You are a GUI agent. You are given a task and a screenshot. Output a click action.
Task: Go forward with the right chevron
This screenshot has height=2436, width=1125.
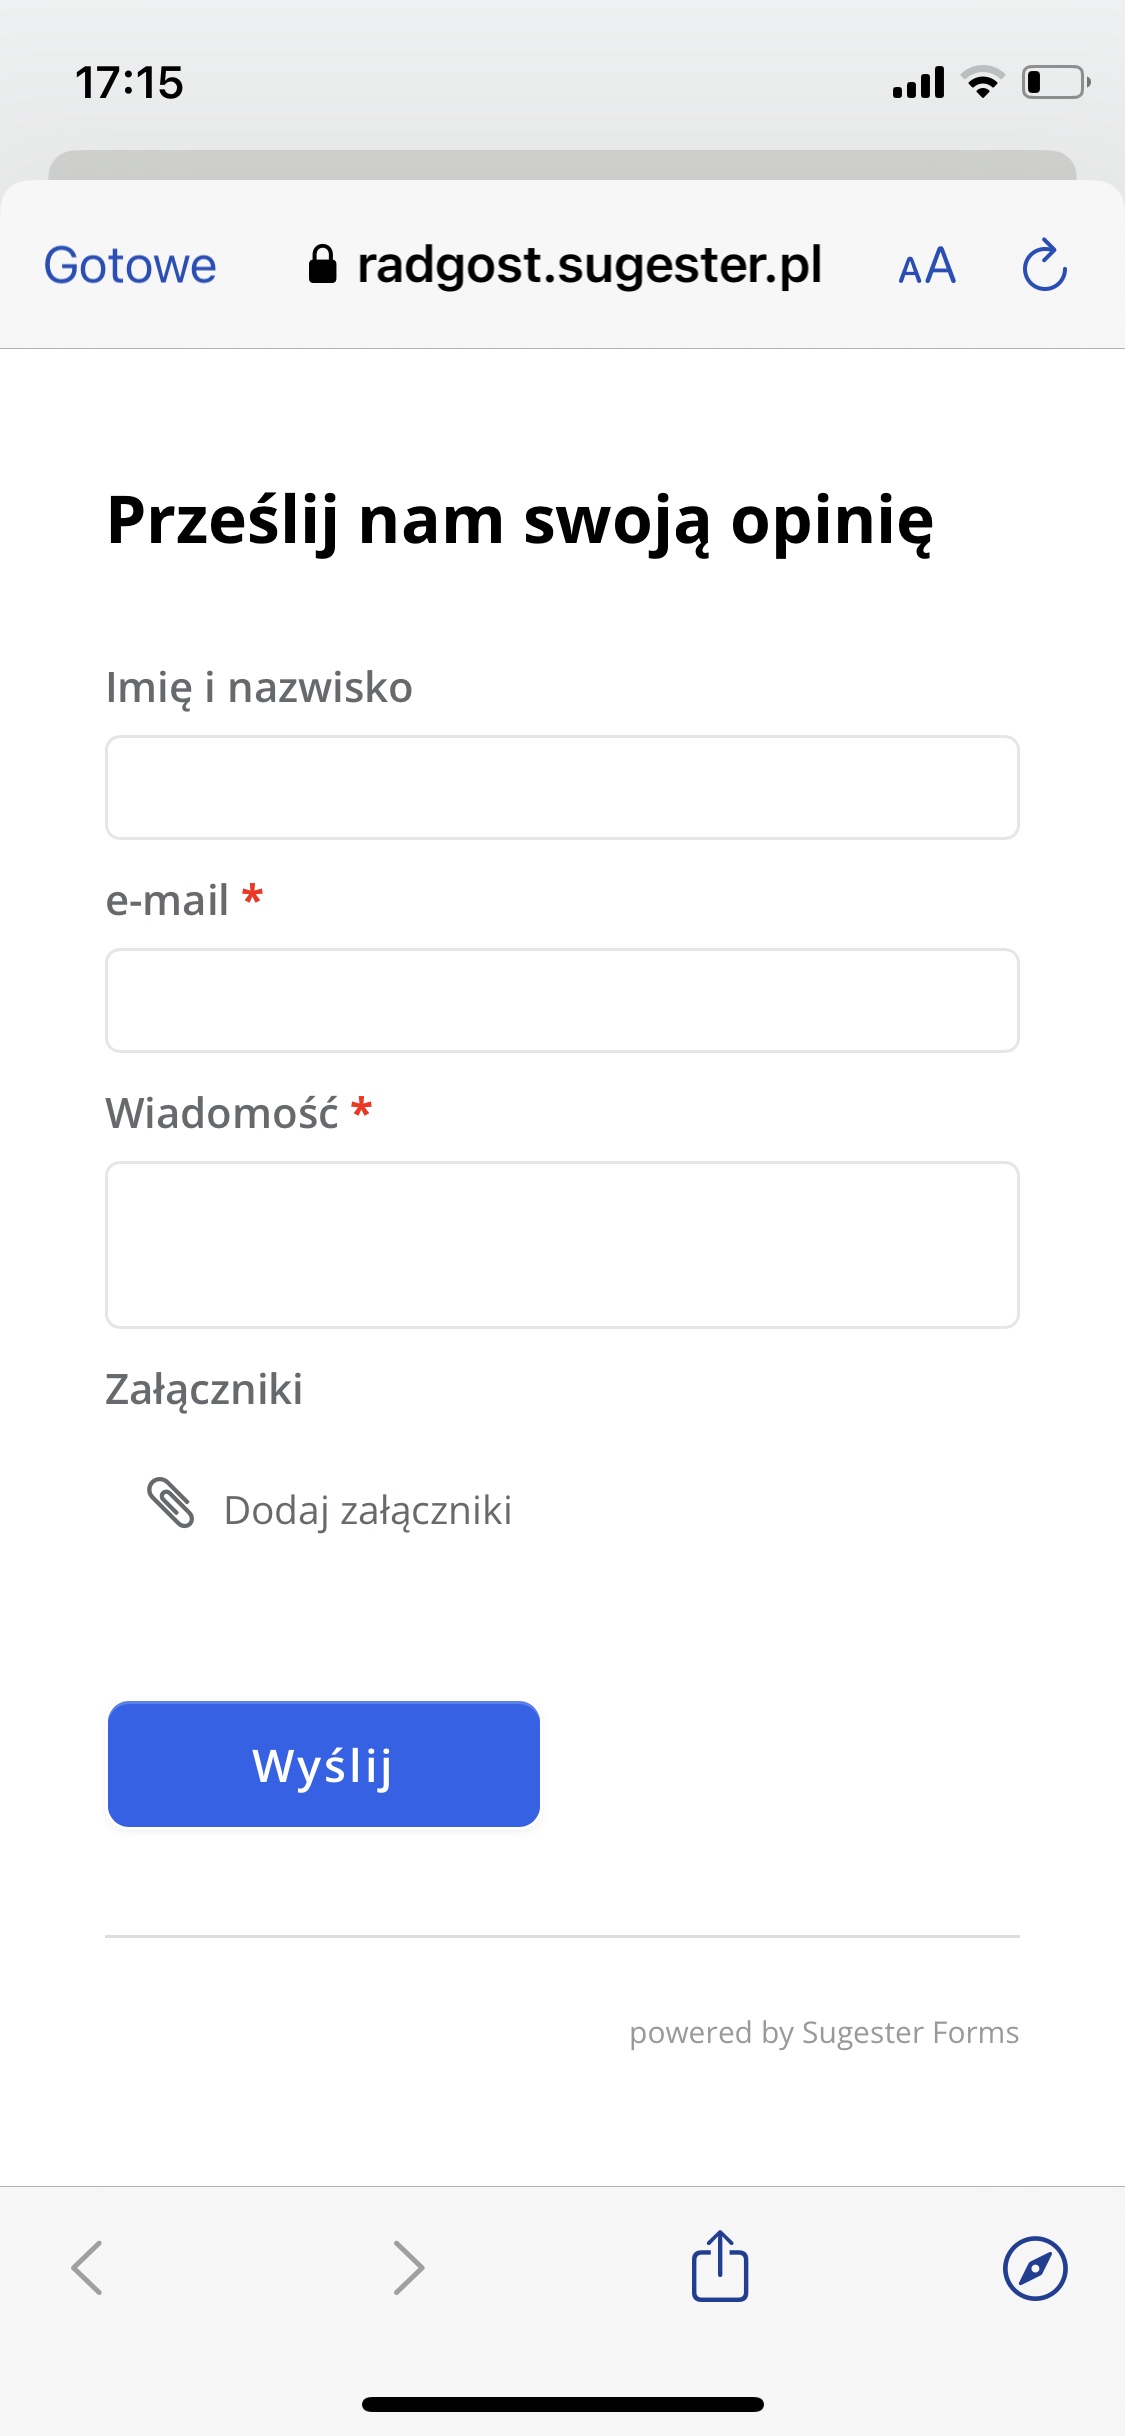click(408, 2267)
